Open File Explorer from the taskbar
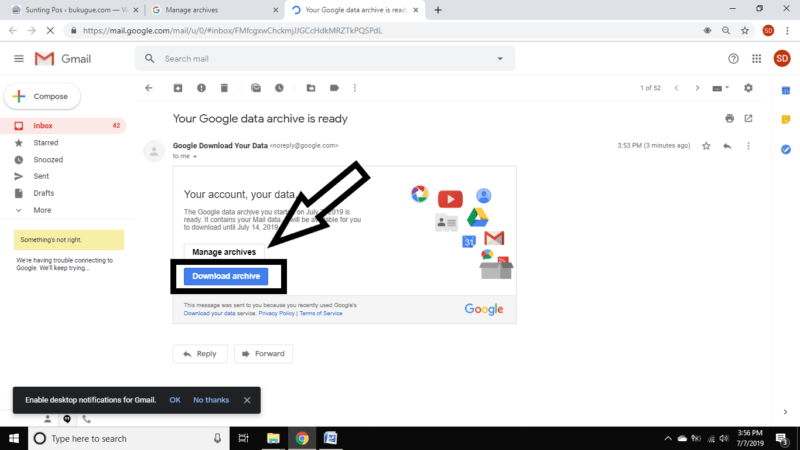Screen dimensions: 800x450 pos(273,438)
